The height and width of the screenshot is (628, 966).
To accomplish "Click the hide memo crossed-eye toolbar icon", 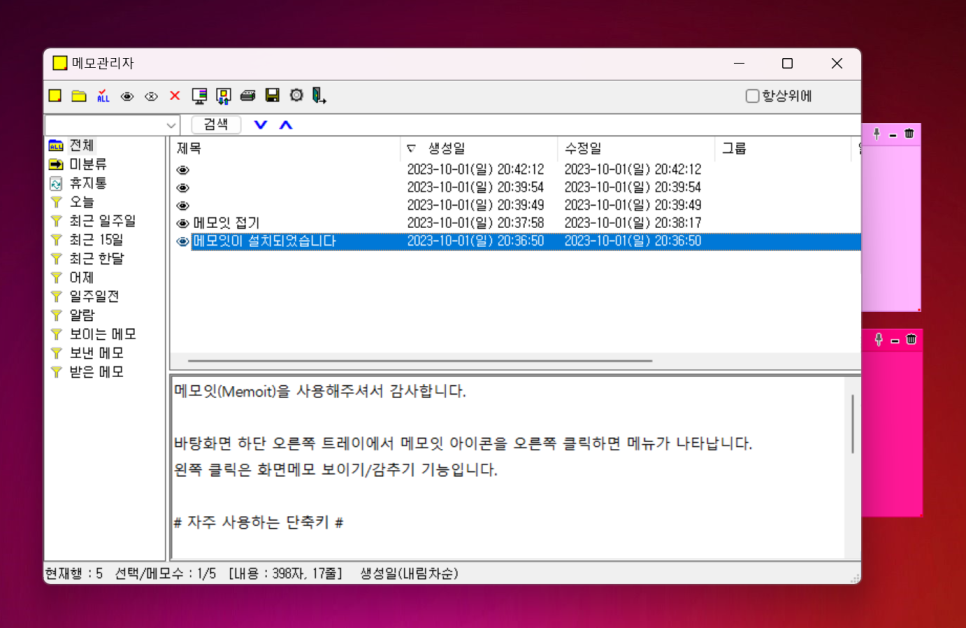I will click(x=151, y=96).
